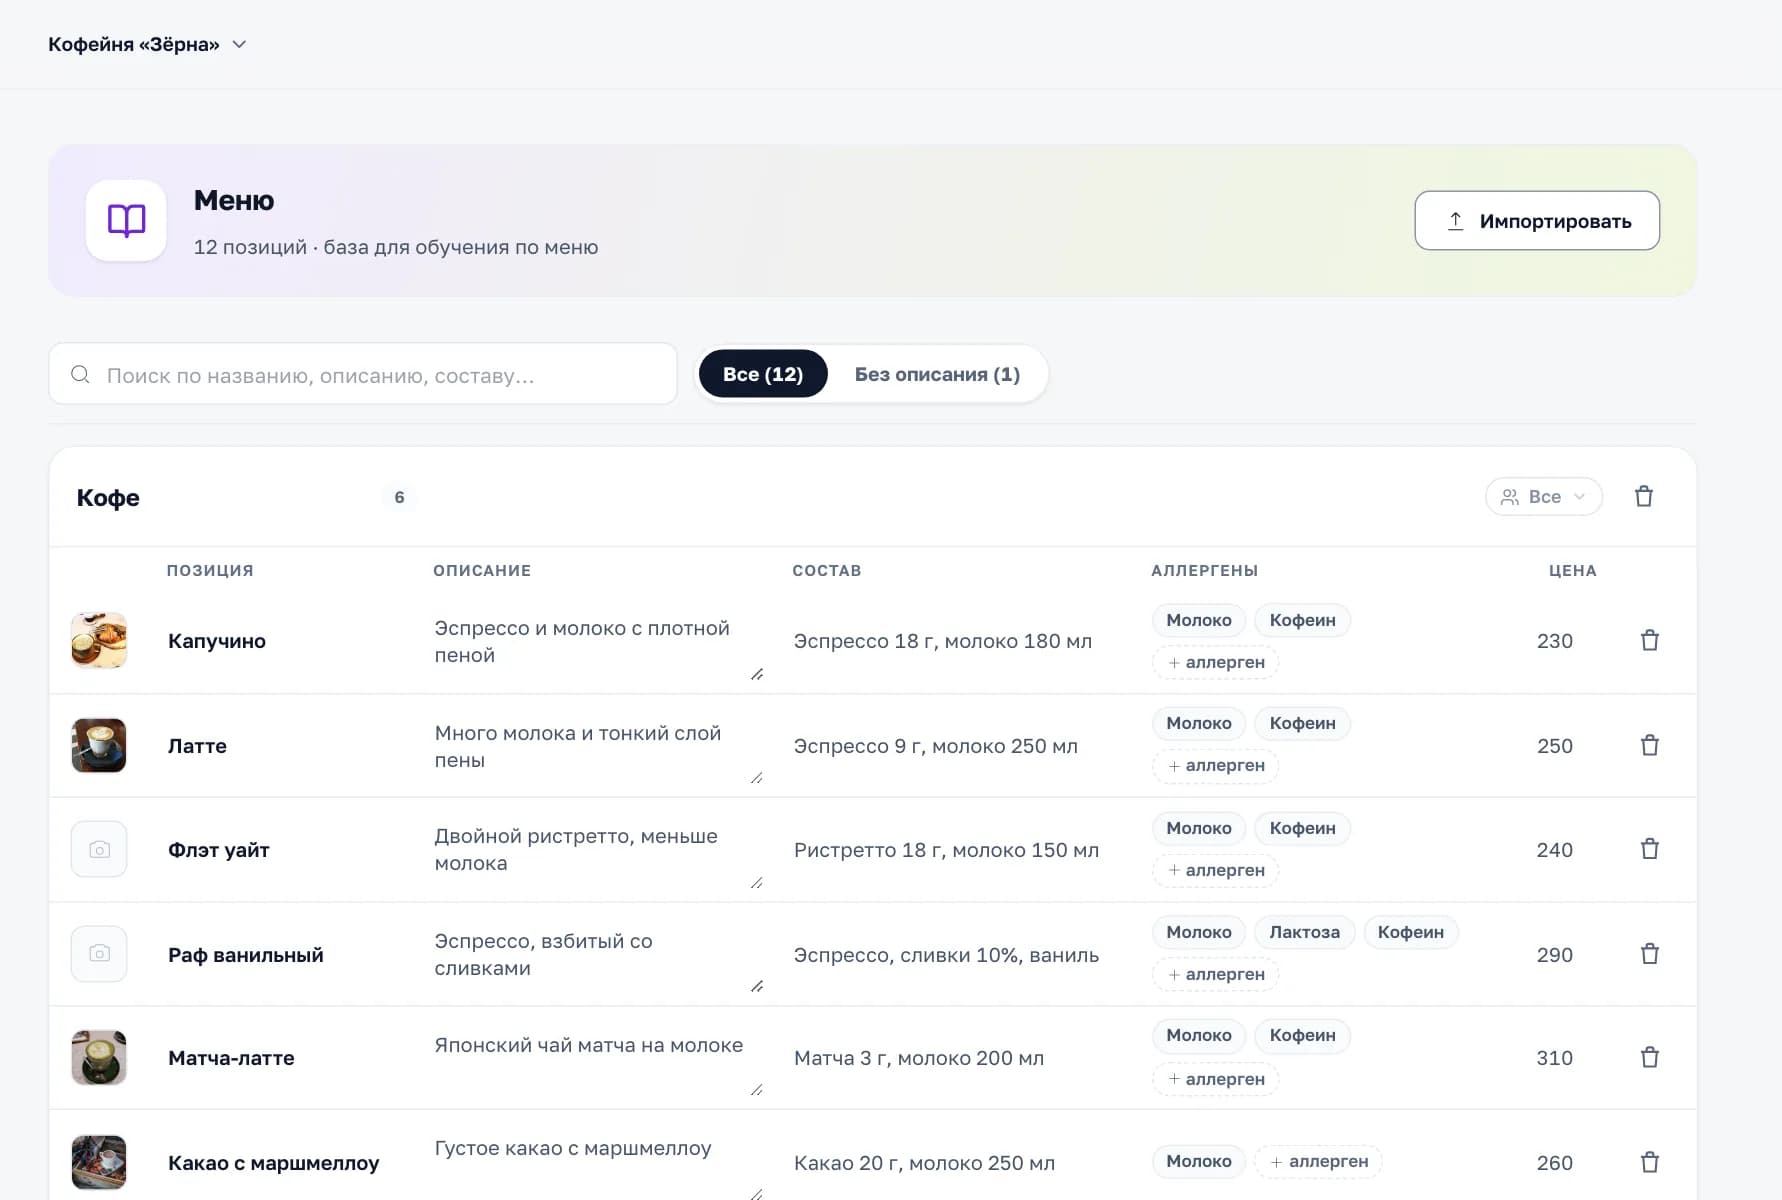Click composition «Ристретто 18 г, молоко 150 мл»
Image resolution: width=1782 pixels, height=1200 pixels.
[x=946, y=850]
